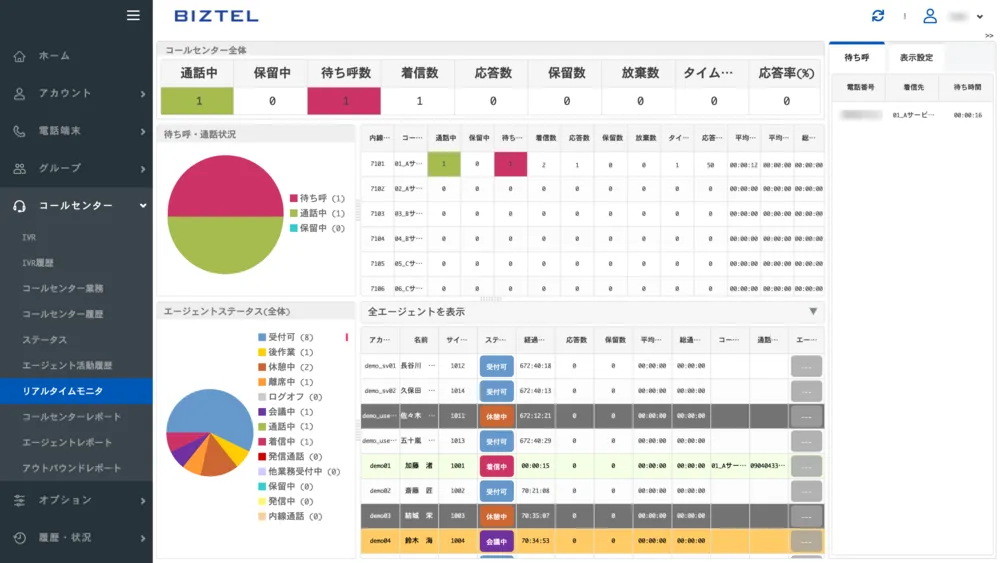Click the BIZTEL logo link
Viewport: 1000px width, 563px height.
[216, 16]
